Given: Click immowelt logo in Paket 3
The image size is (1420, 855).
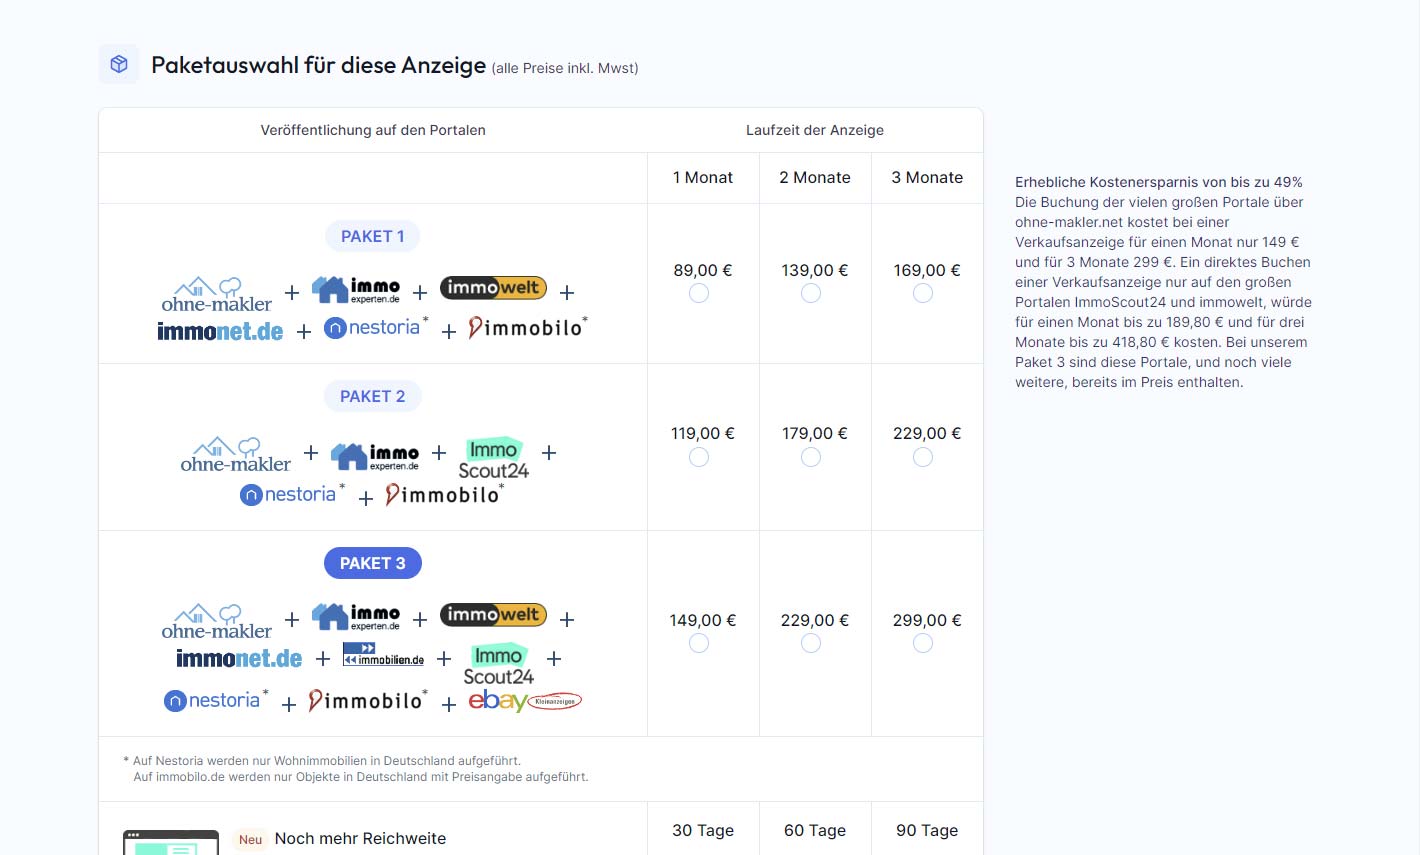Looking at the screenshot, I should (493, 615).
